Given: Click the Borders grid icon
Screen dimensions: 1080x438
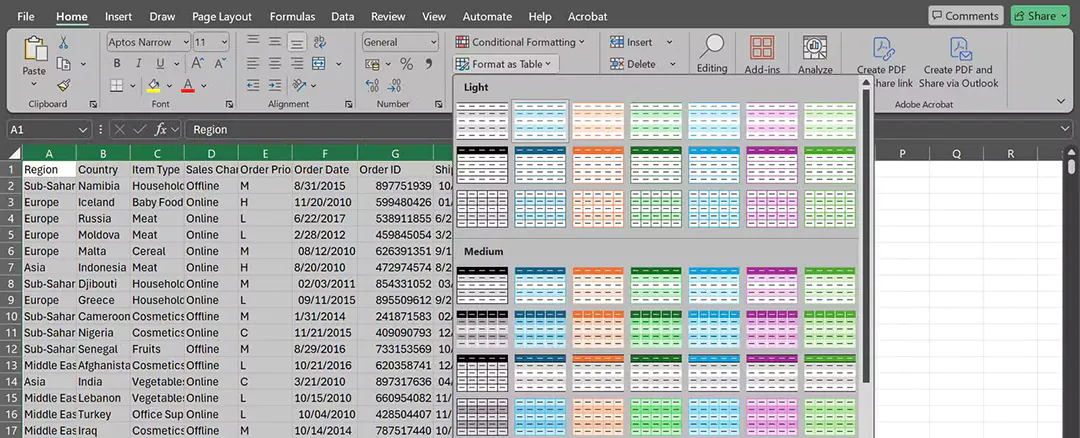Looking at the screenshot, I should 117,85.
